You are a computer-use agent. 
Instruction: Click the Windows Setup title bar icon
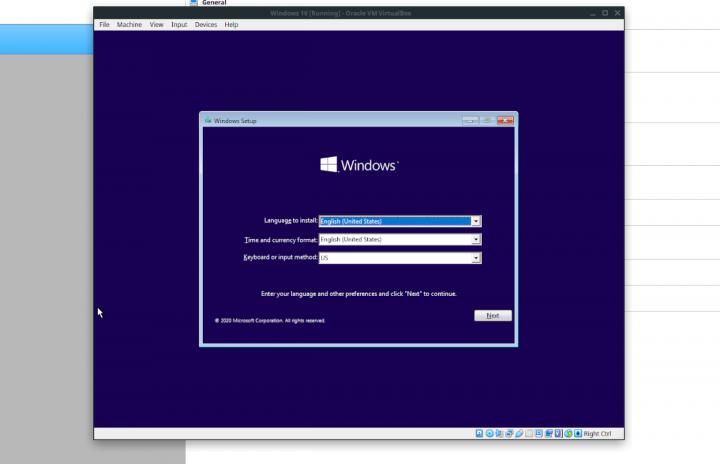208,120
